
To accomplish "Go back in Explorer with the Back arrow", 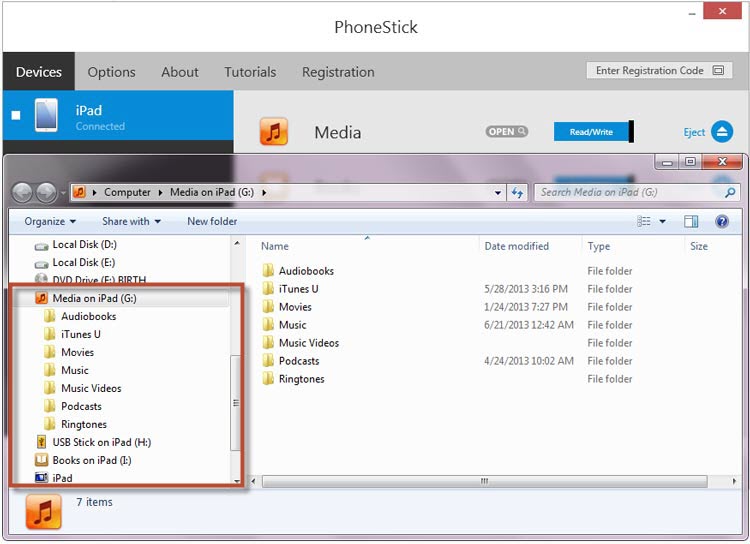I will tap(22, 193).
